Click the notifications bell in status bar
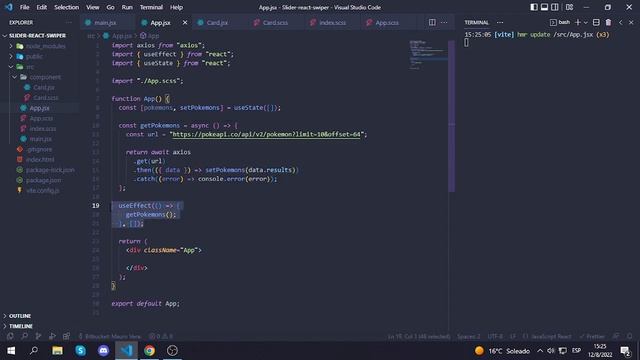The image size is (640, 360). (x=630, y=336)
